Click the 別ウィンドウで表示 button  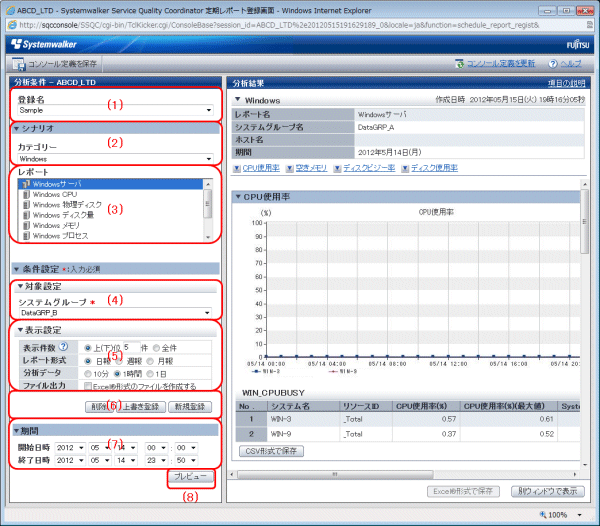point(548,492)
